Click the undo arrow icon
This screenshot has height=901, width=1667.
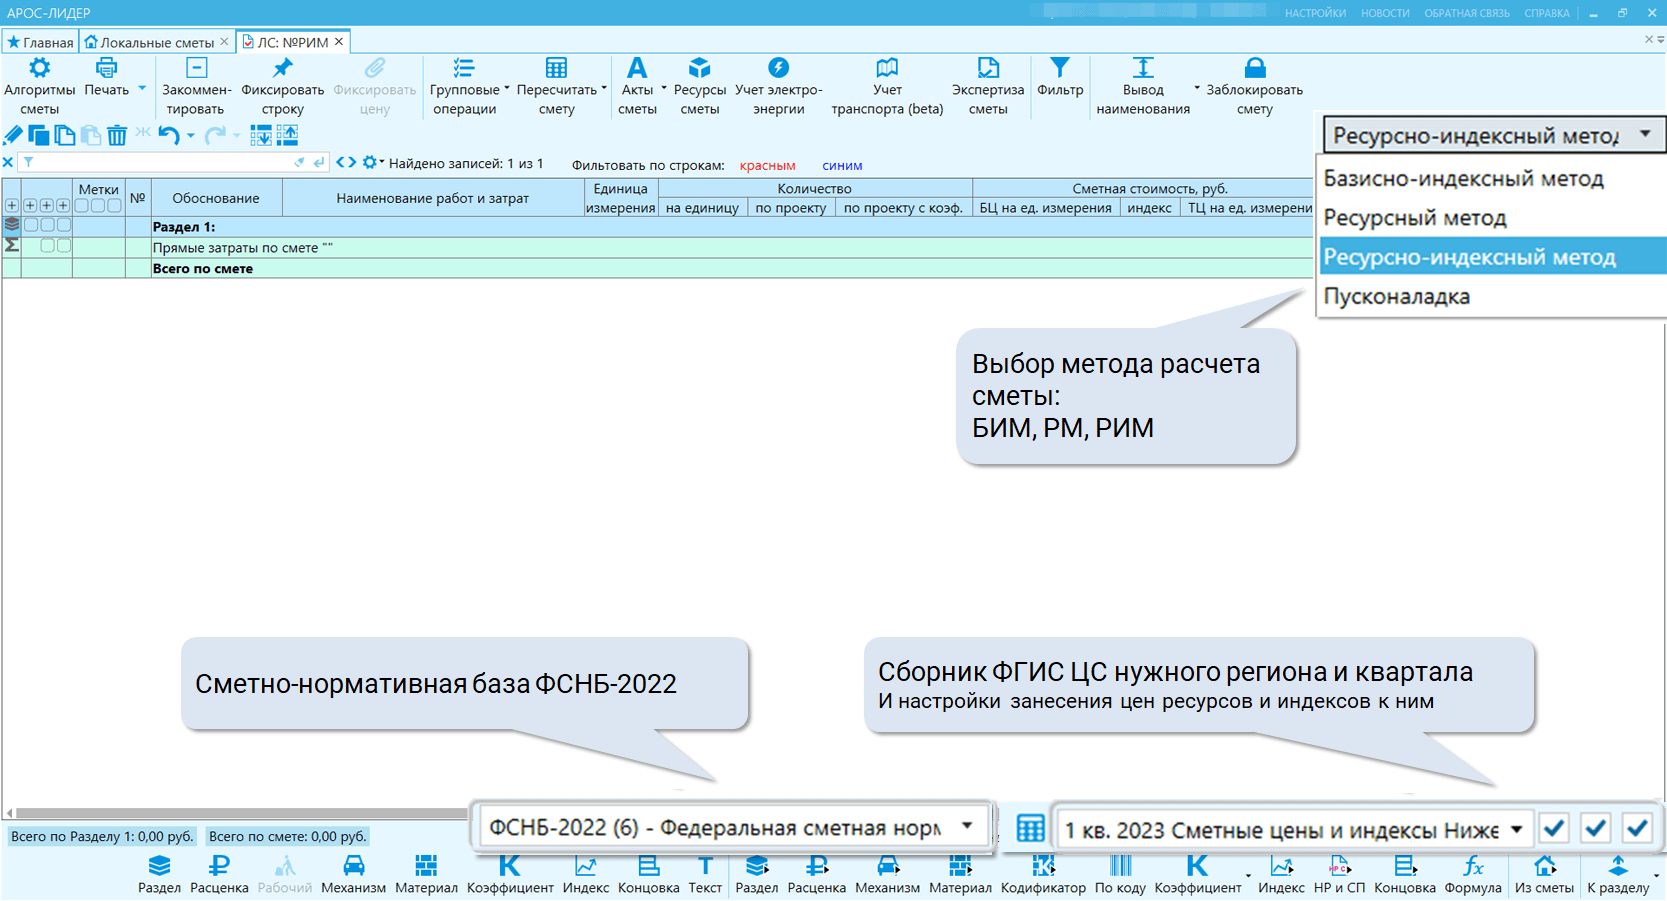(169, 135)
